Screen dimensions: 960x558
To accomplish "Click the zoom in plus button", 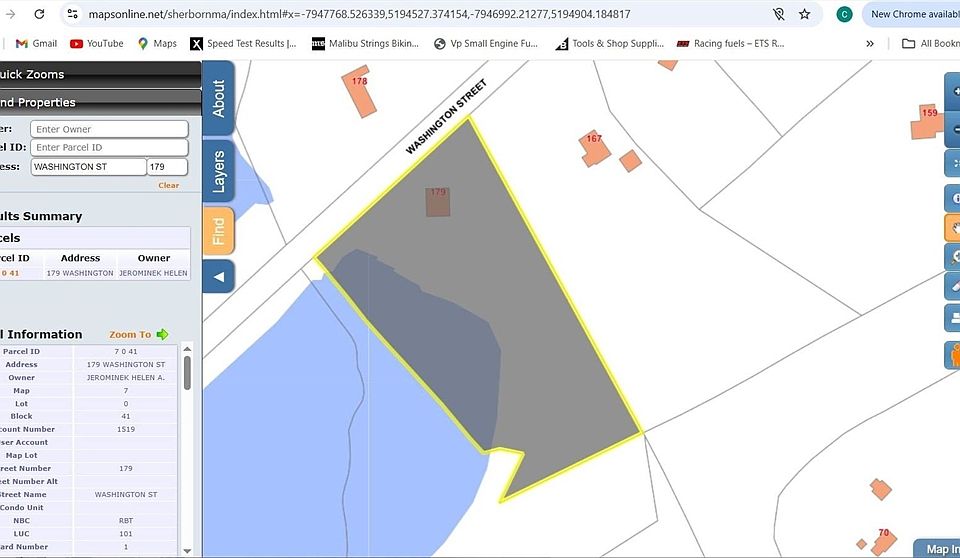I will tap(954, 92).
